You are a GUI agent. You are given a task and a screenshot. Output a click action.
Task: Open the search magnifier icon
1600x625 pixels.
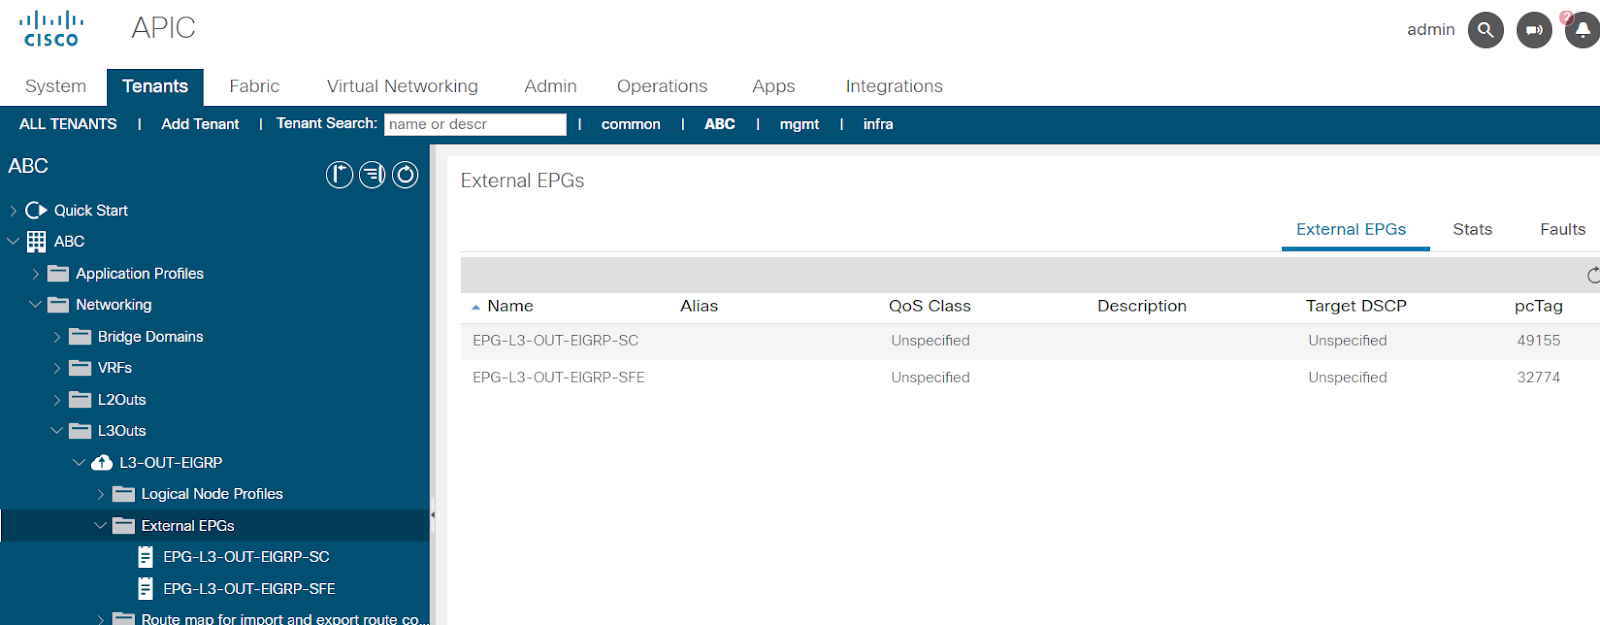click(1485, 30)
